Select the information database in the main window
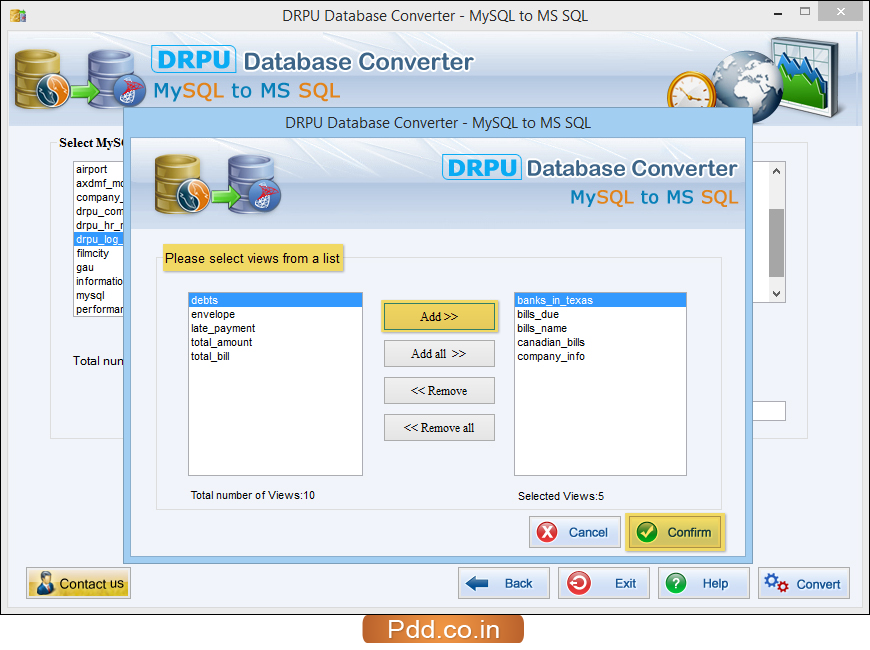The height and width of the screenshot is (650, 870). tap(98, 281)
